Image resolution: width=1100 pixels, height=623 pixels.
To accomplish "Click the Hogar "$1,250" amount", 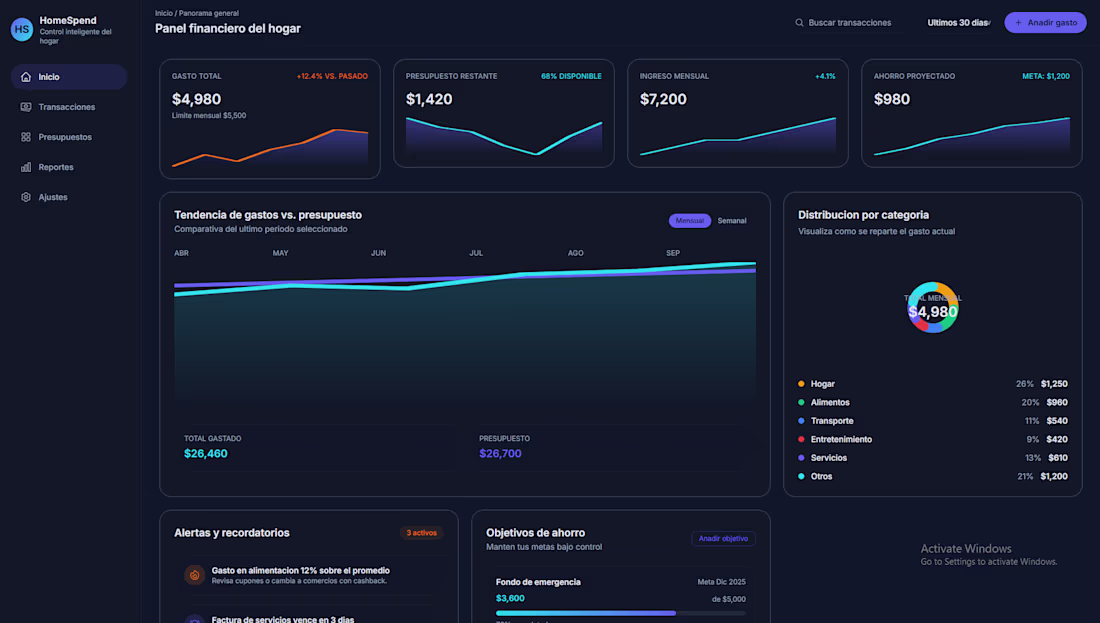I will (x=1054, y=384).
